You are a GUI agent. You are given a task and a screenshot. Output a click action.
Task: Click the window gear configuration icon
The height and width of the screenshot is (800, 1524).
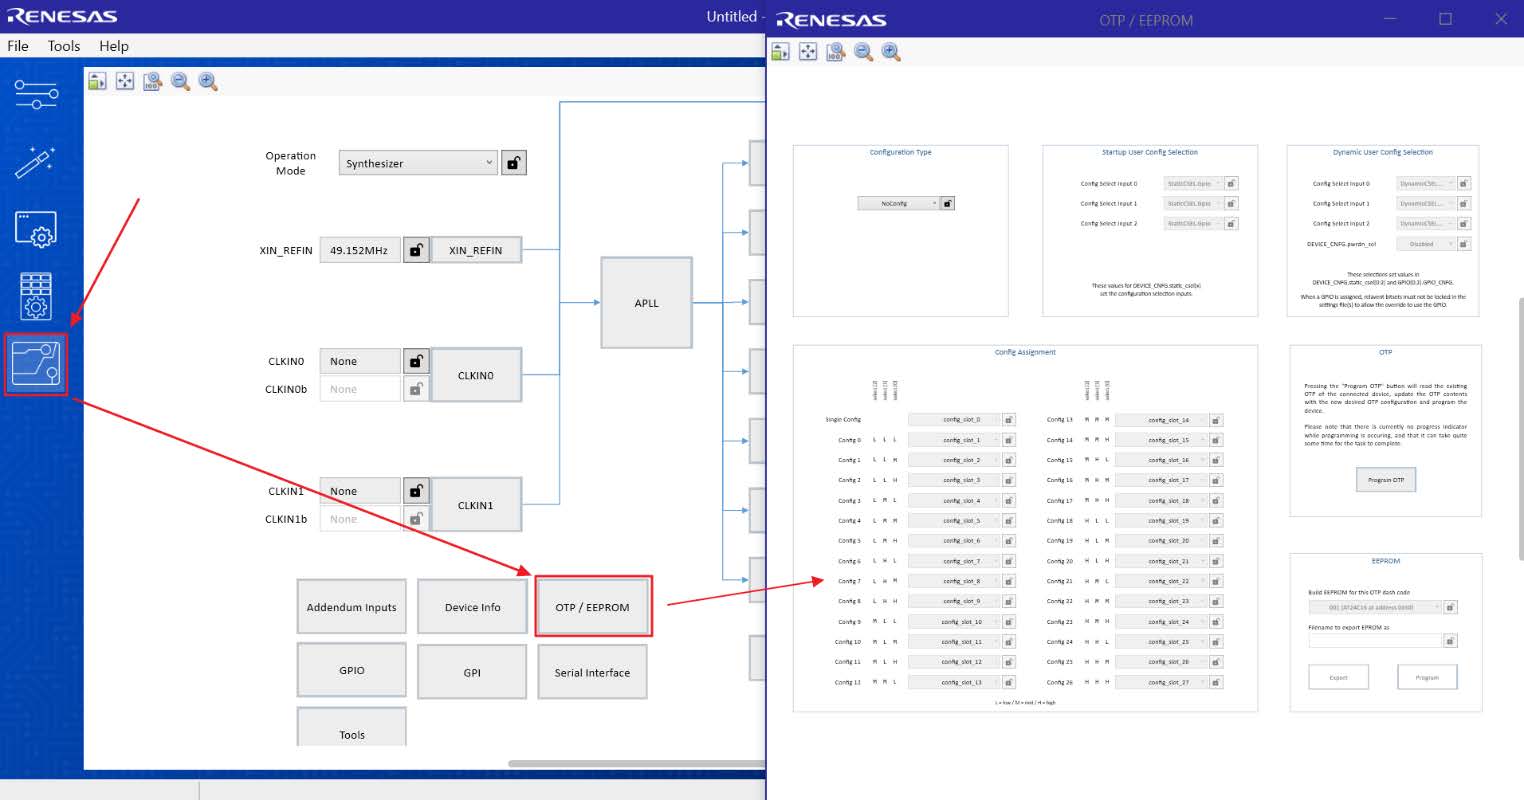tap(36, 229)
